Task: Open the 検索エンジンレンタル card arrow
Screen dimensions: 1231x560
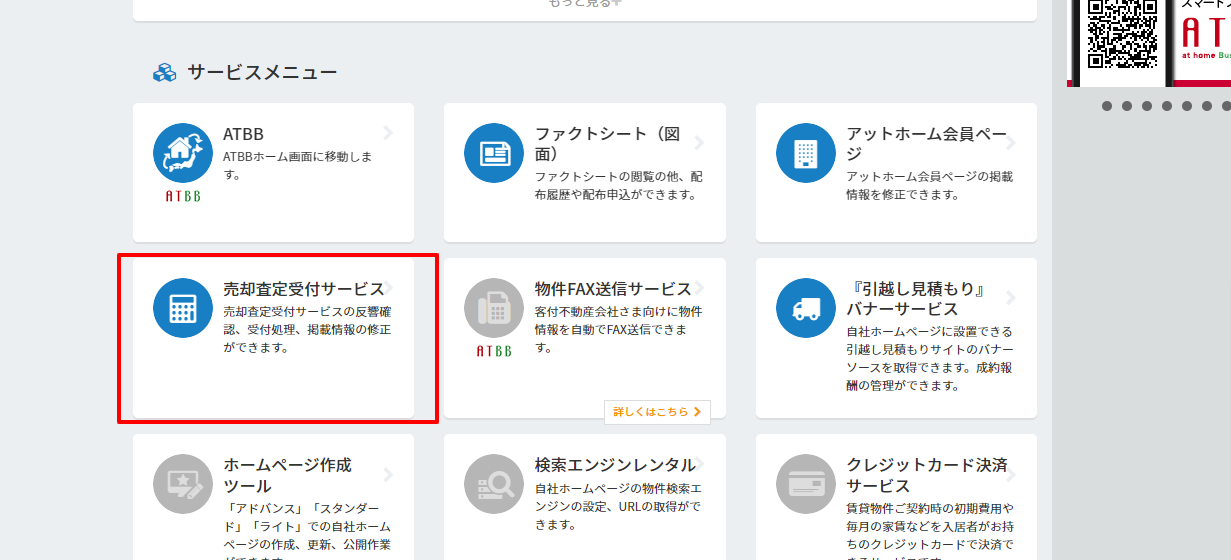Action: click(699, 465)
